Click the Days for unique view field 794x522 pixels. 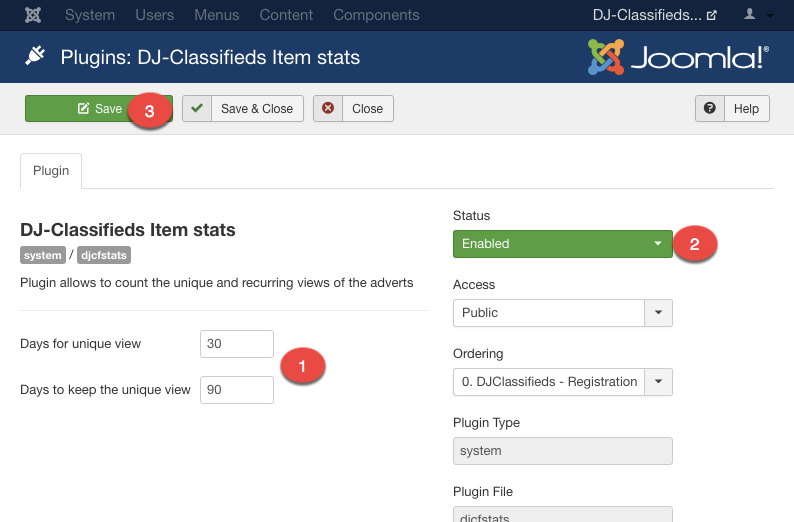click(x=237, y=344)
